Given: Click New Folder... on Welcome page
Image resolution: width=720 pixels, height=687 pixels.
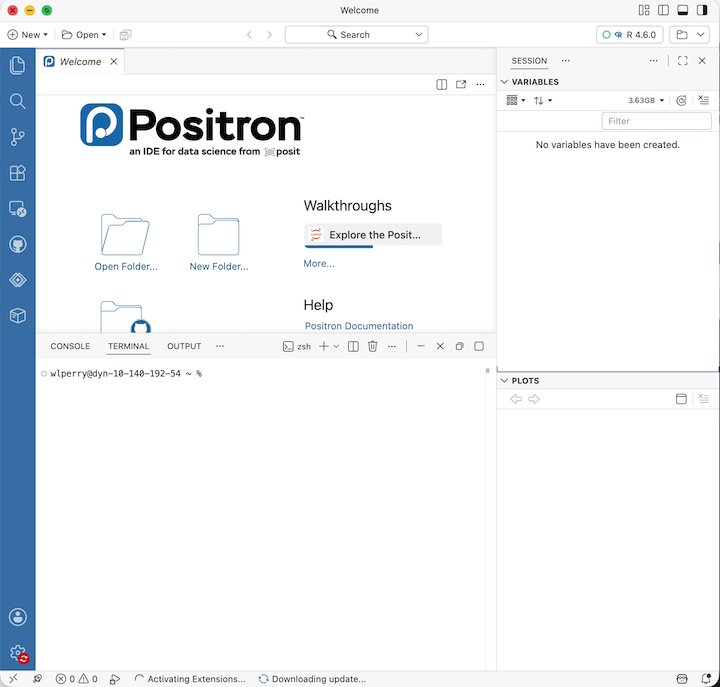Looking at the screenshot, I should pos(219,242).
